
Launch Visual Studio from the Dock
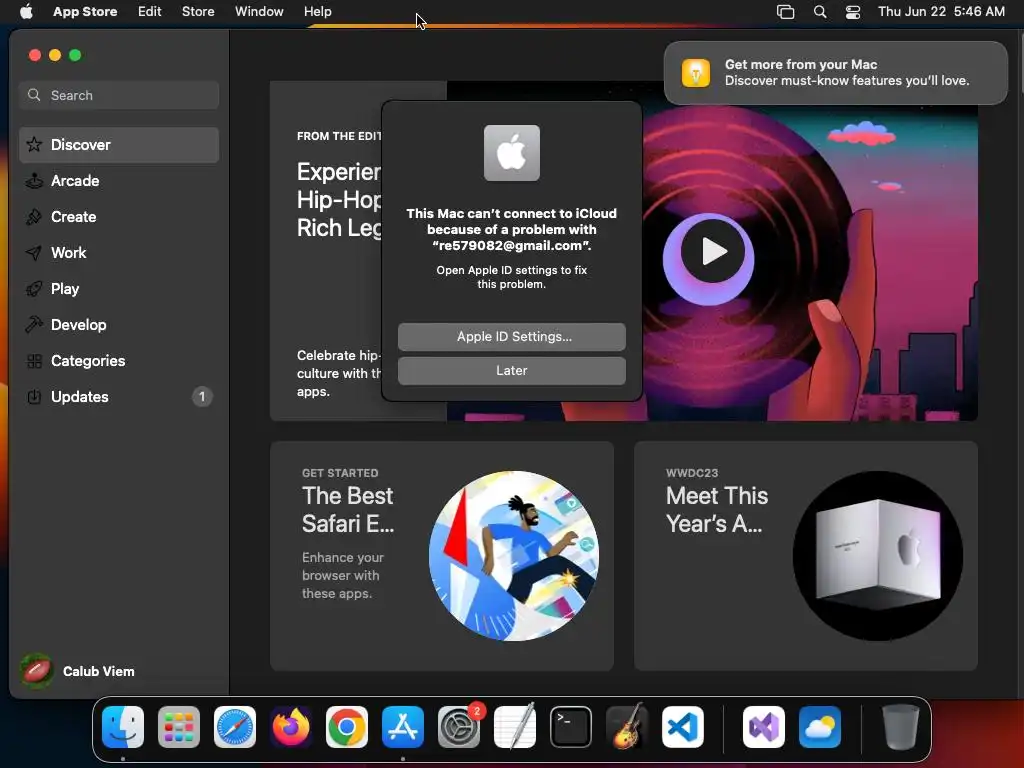(x=763, y=726)
